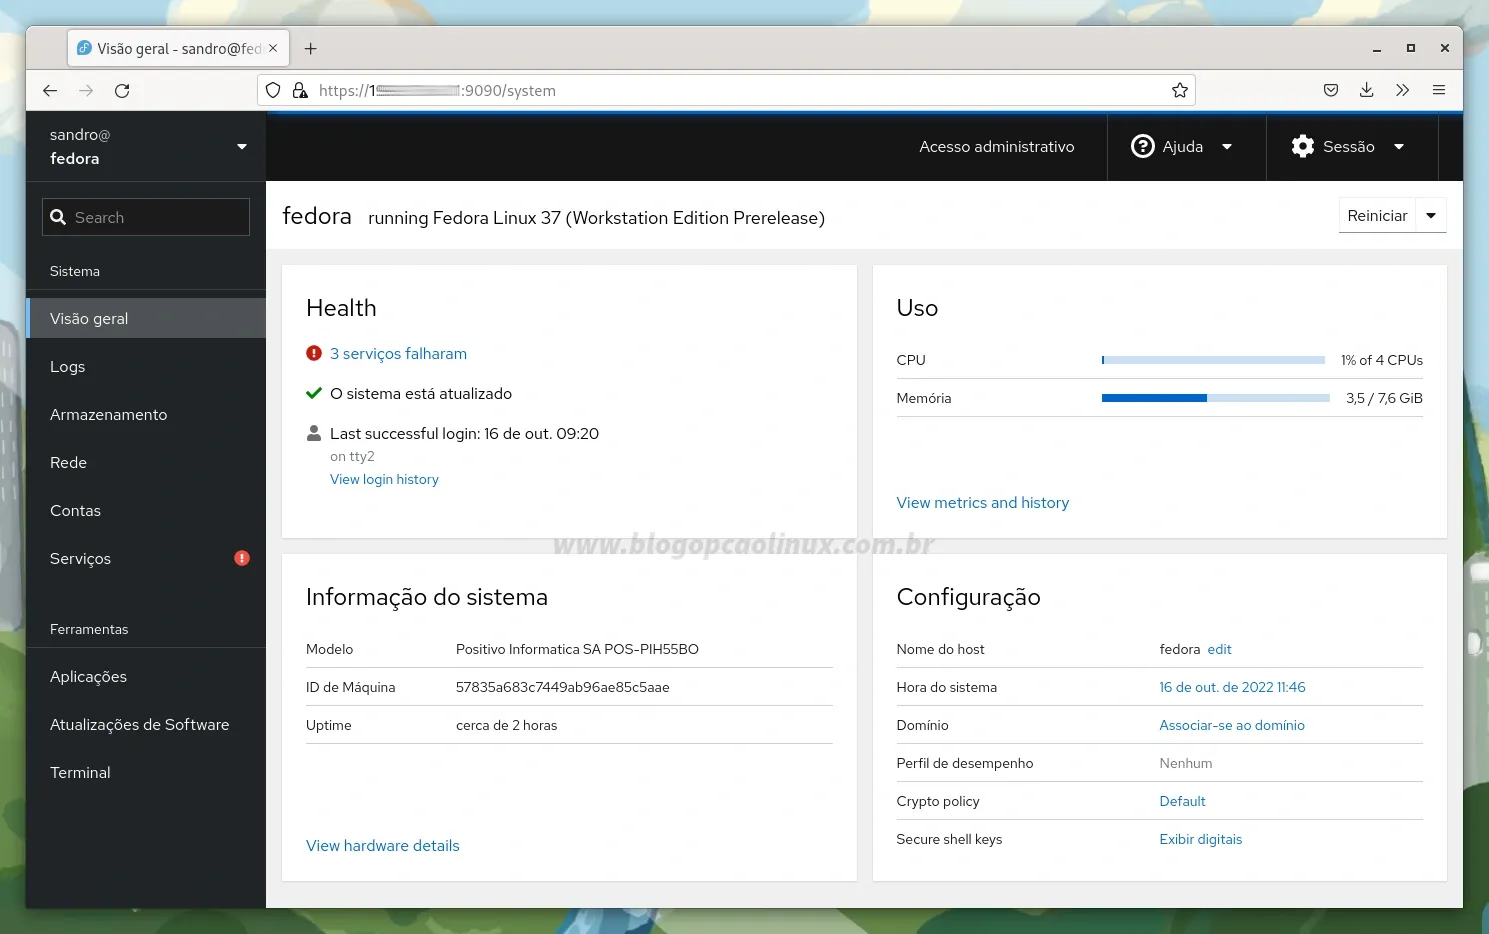Viewport: 1489px width, 934px height.
Task: Bookmark page with star icon
Action: coord(1180,90)
